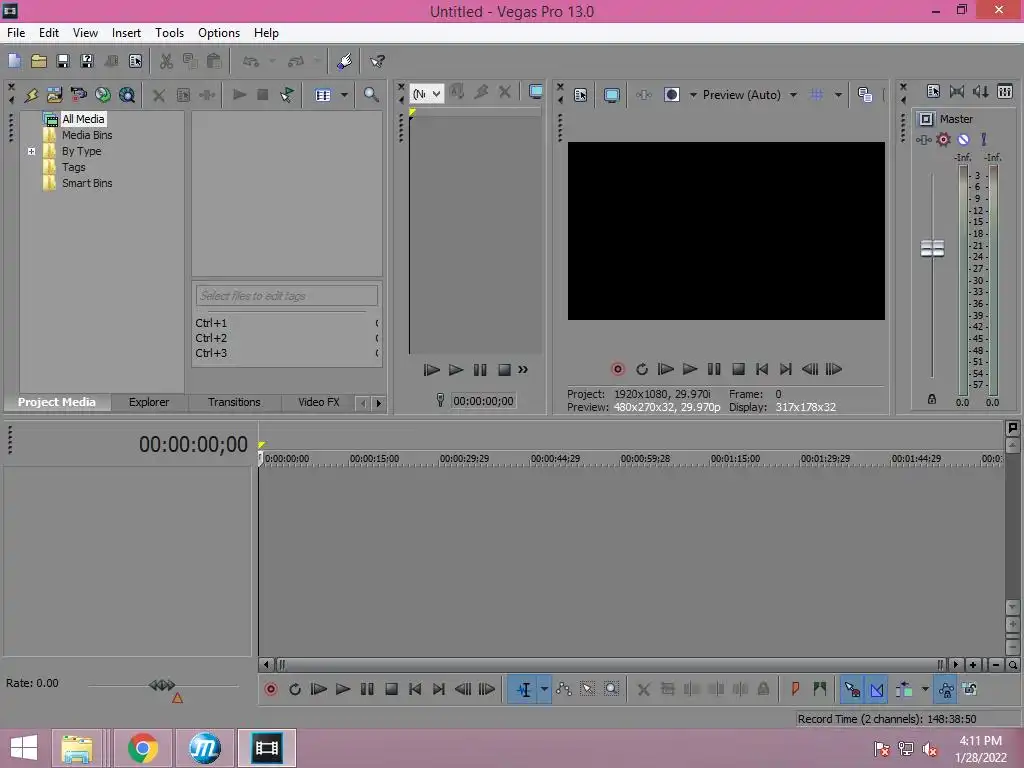The image size is (1024, 768).
Task: Select the Smart Bins folder
Action: 87,184
